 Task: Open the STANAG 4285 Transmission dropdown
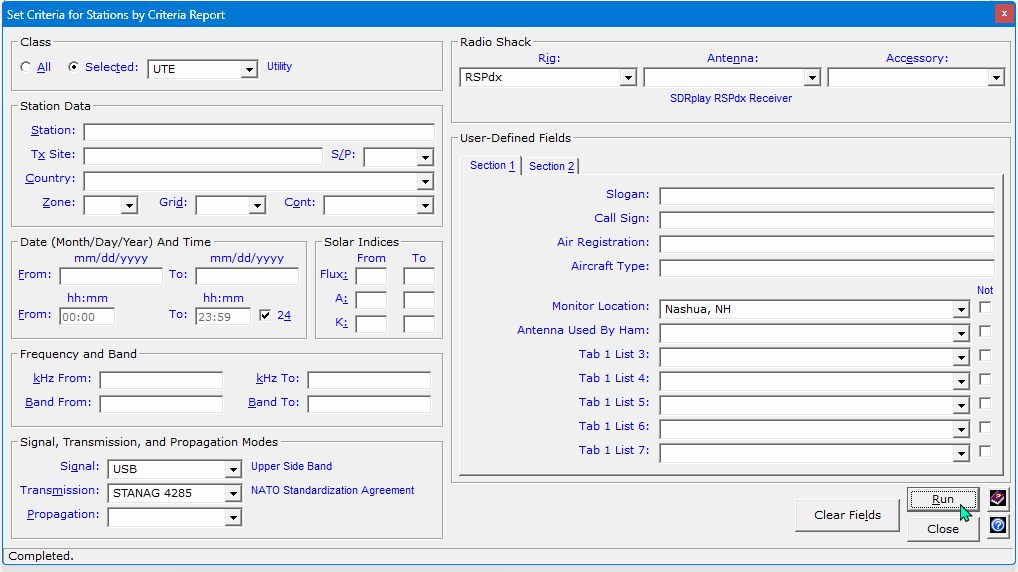coord(233,493)
